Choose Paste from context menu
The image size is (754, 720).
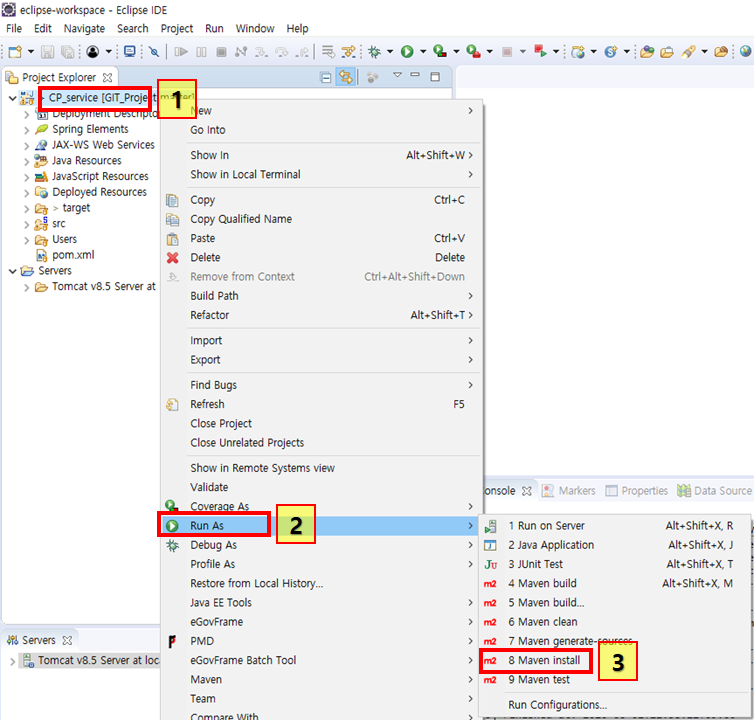pos(321,238)
